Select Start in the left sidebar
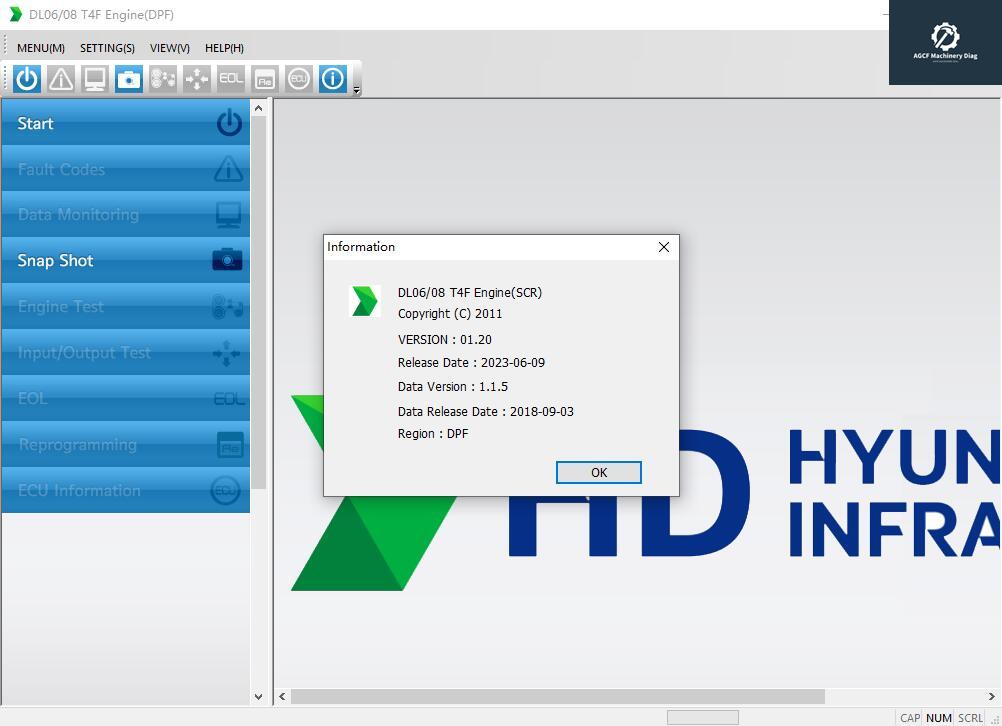 point(125,123)
